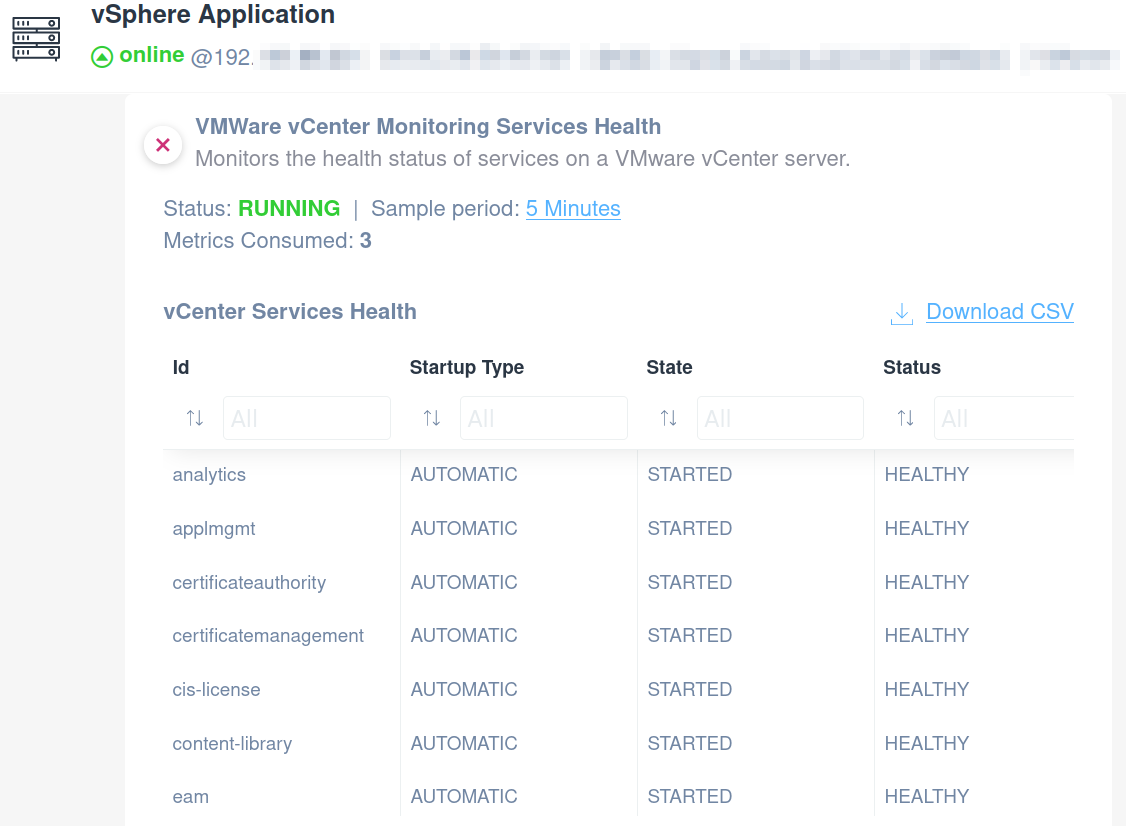The image size is (1126, 826).
Task: Click HEALTHY in the certificateauthority row
Action: tap(926, 583)
